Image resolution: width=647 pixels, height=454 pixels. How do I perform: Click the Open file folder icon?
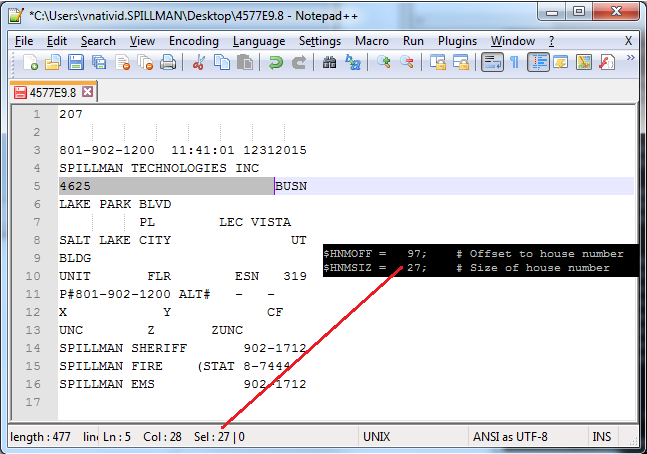coord(53,62)
